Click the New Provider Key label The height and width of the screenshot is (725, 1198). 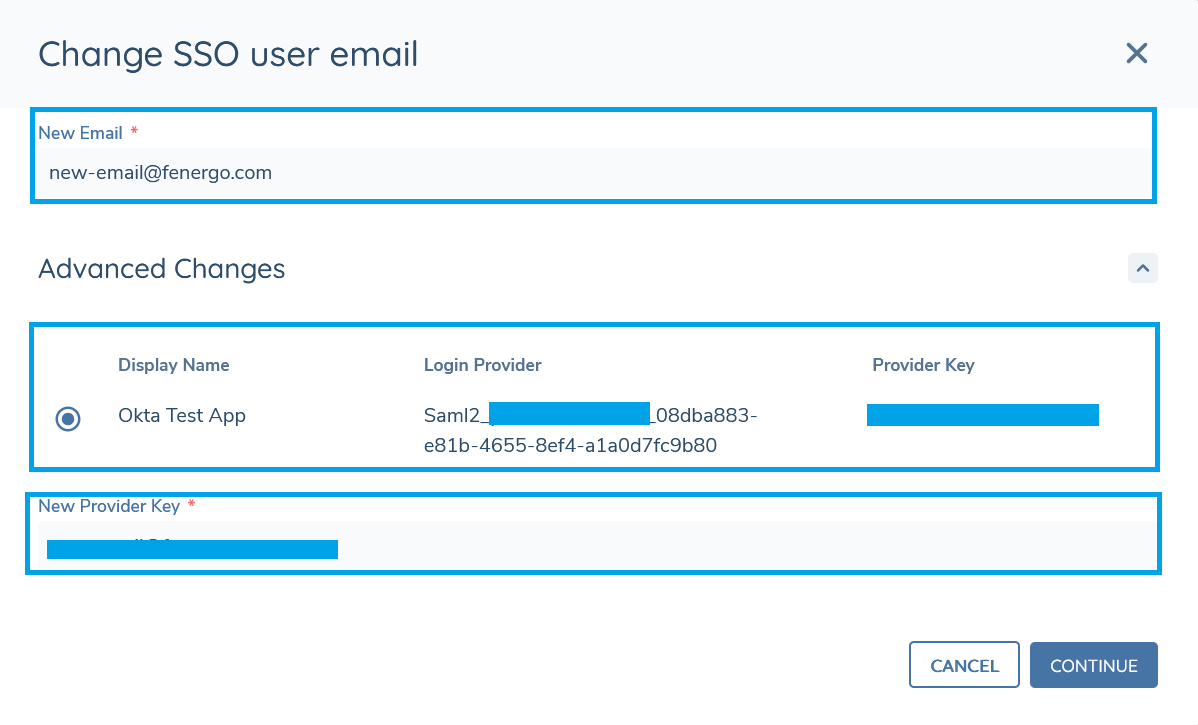pyautogui.click(x=108, y=506)
